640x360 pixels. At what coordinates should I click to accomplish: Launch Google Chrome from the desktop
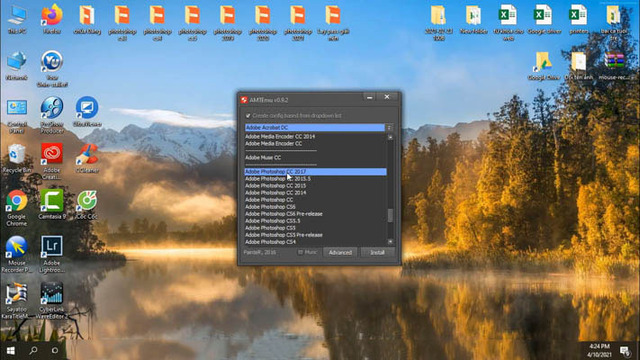[x=17, y=208]
